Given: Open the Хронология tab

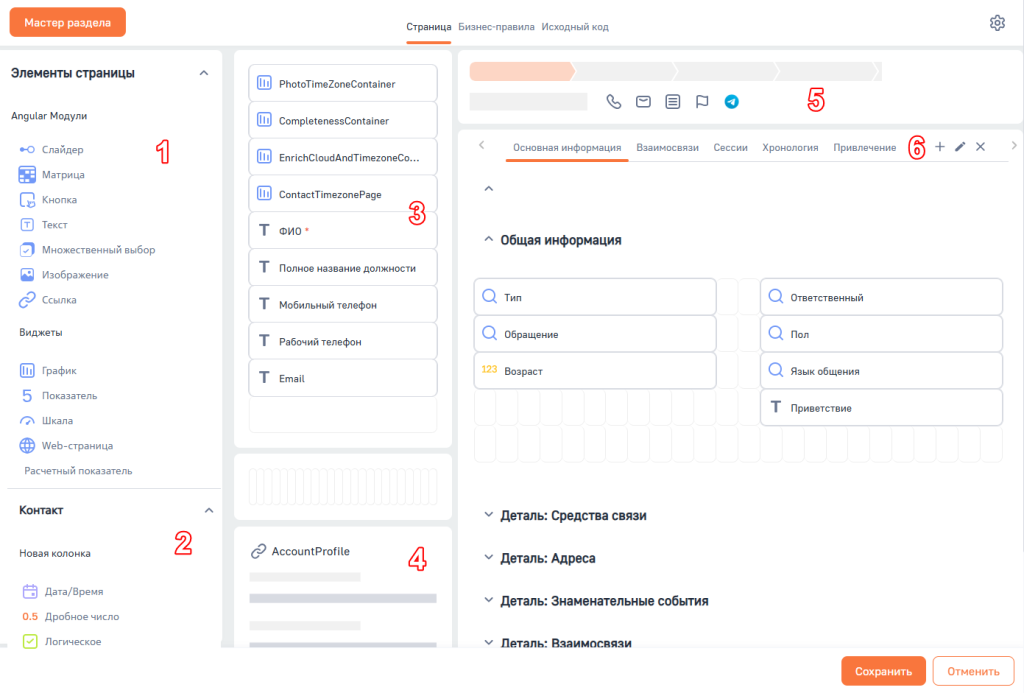Looking at the screenshot, I should point(790,147).
